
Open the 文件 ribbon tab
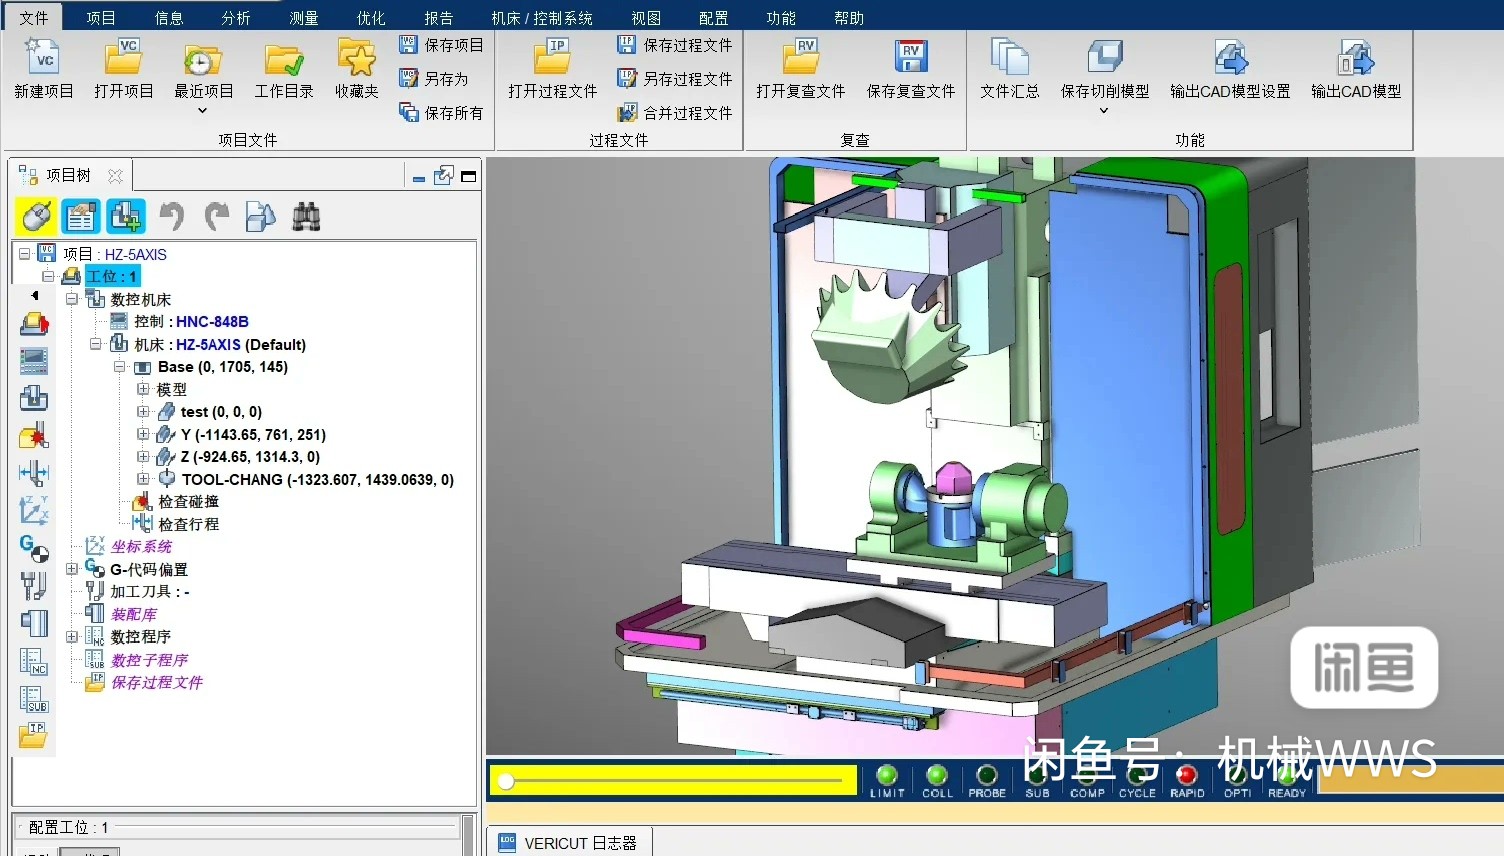(33, 18)
